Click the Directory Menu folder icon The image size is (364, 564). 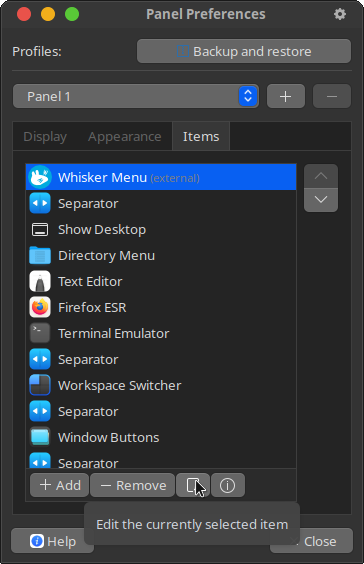pos(40,255)
